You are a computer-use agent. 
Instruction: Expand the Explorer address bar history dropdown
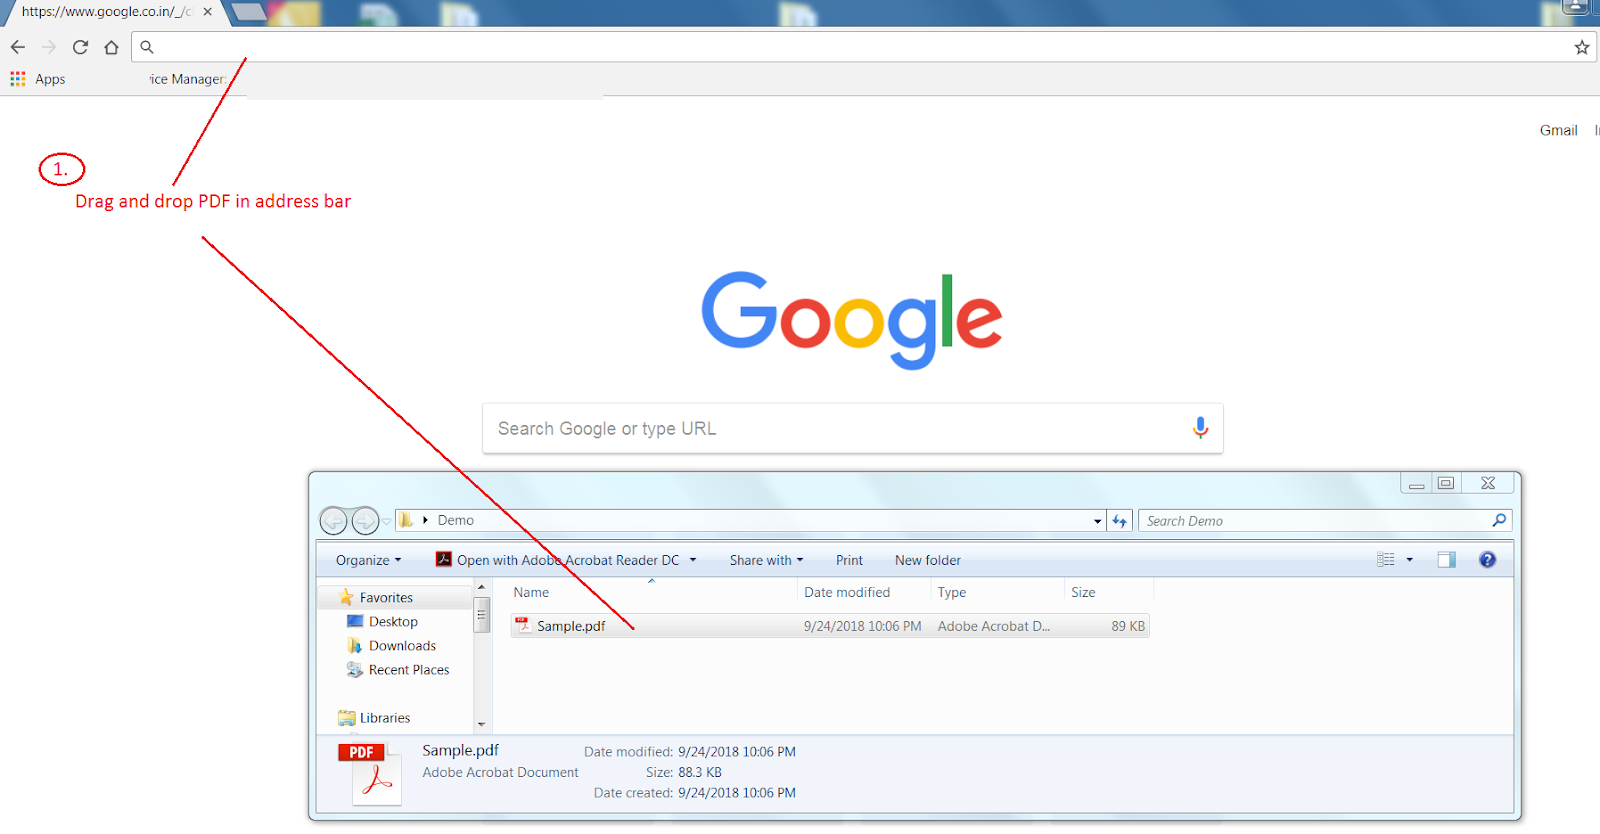click(1098, 521)
